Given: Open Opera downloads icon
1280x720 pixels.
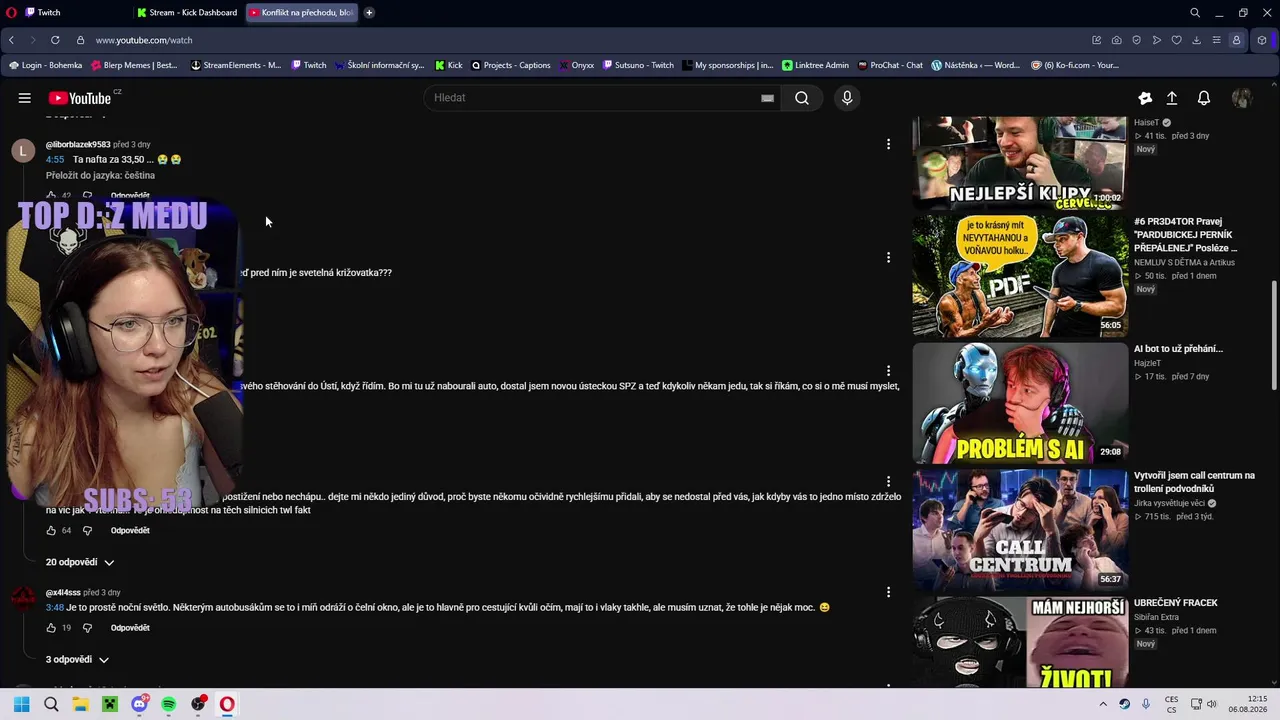Looking at the screenshot, I should point(1196,40).
